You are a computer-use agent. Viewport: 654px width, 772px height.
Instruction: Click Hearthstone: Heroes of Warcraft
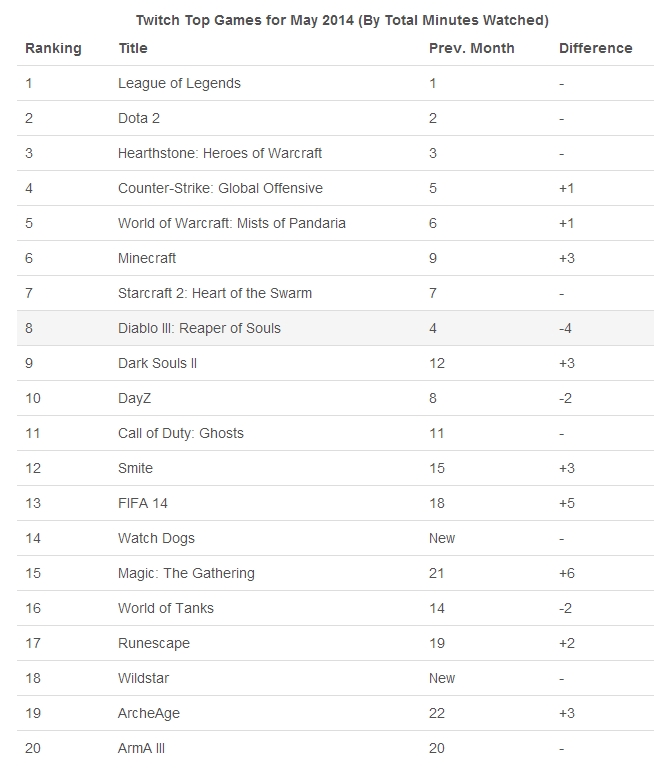(220, 153)
